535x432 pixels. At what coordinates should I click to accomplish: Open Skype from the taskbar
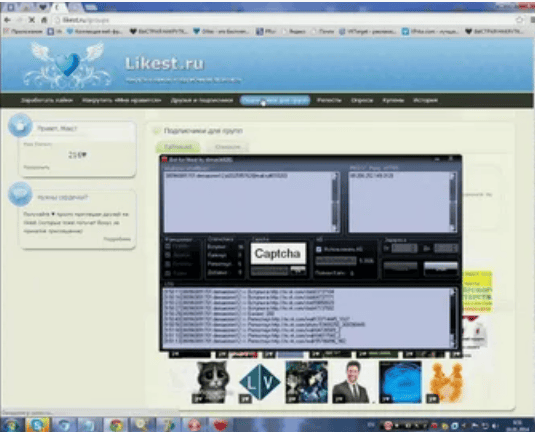click(x=38, y=425)
